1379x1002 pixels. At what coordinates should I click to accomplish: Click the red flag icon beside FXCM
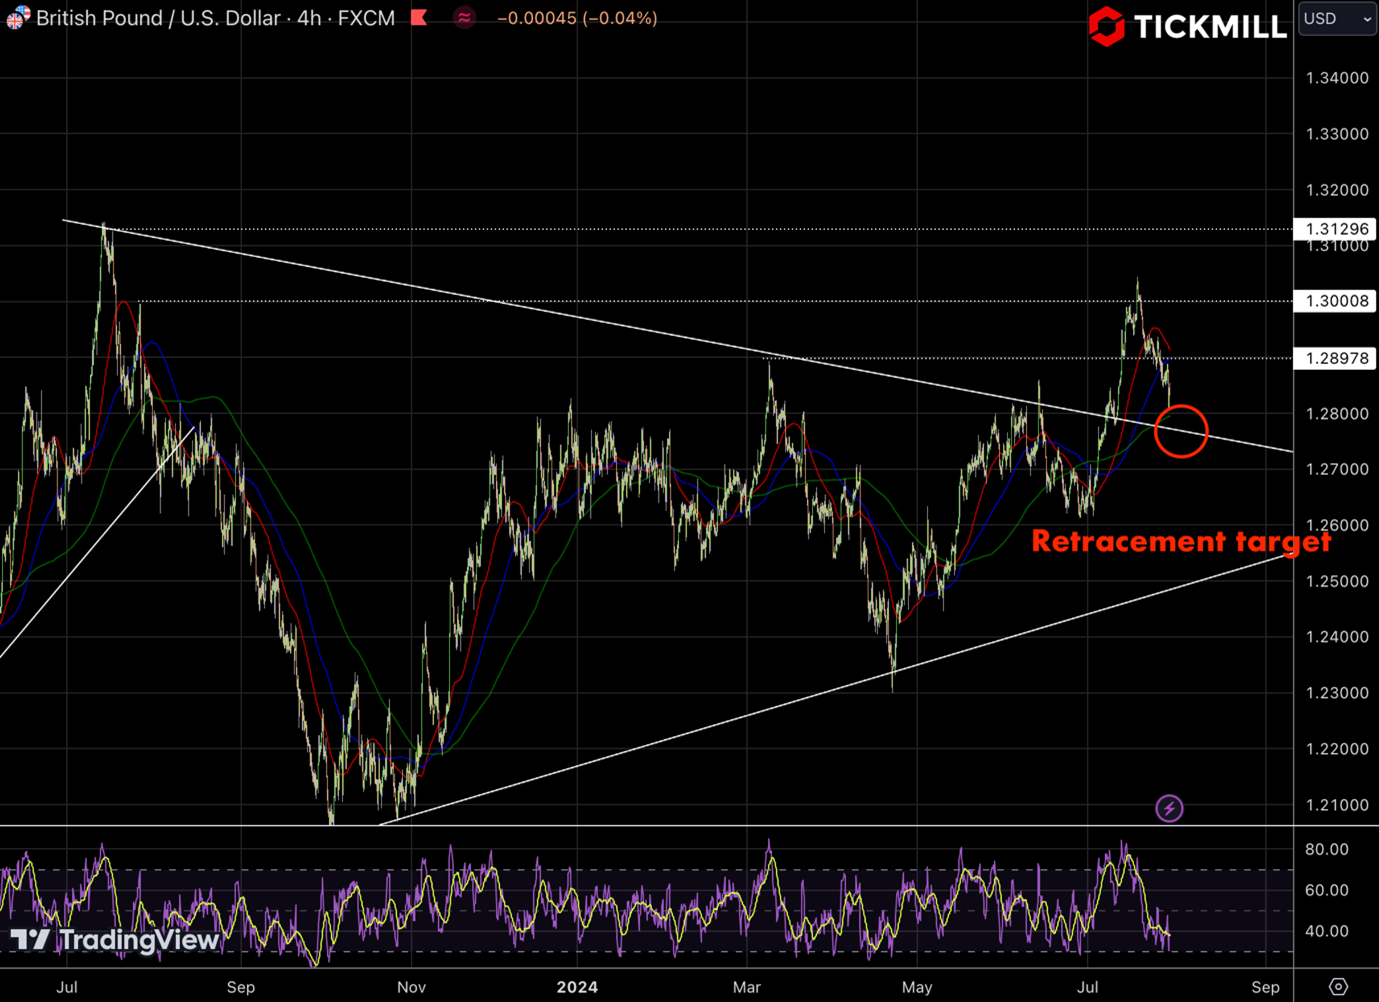(x=420, y=17)
